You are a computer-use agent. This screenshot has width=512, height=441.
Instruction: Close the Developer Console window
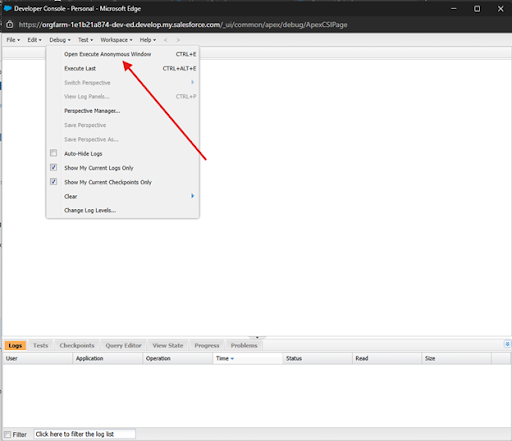pos(500,9)
